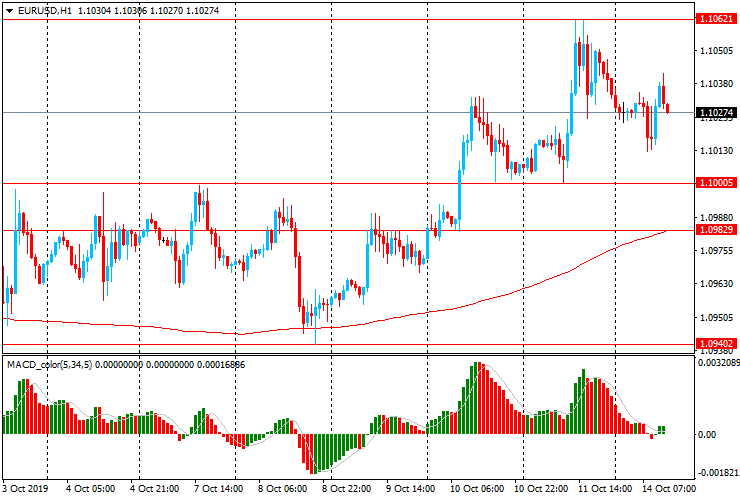Select the MACD_color(5,34,5) indicator label
Screen dimensions: 740x500
[x=50, y=364]
